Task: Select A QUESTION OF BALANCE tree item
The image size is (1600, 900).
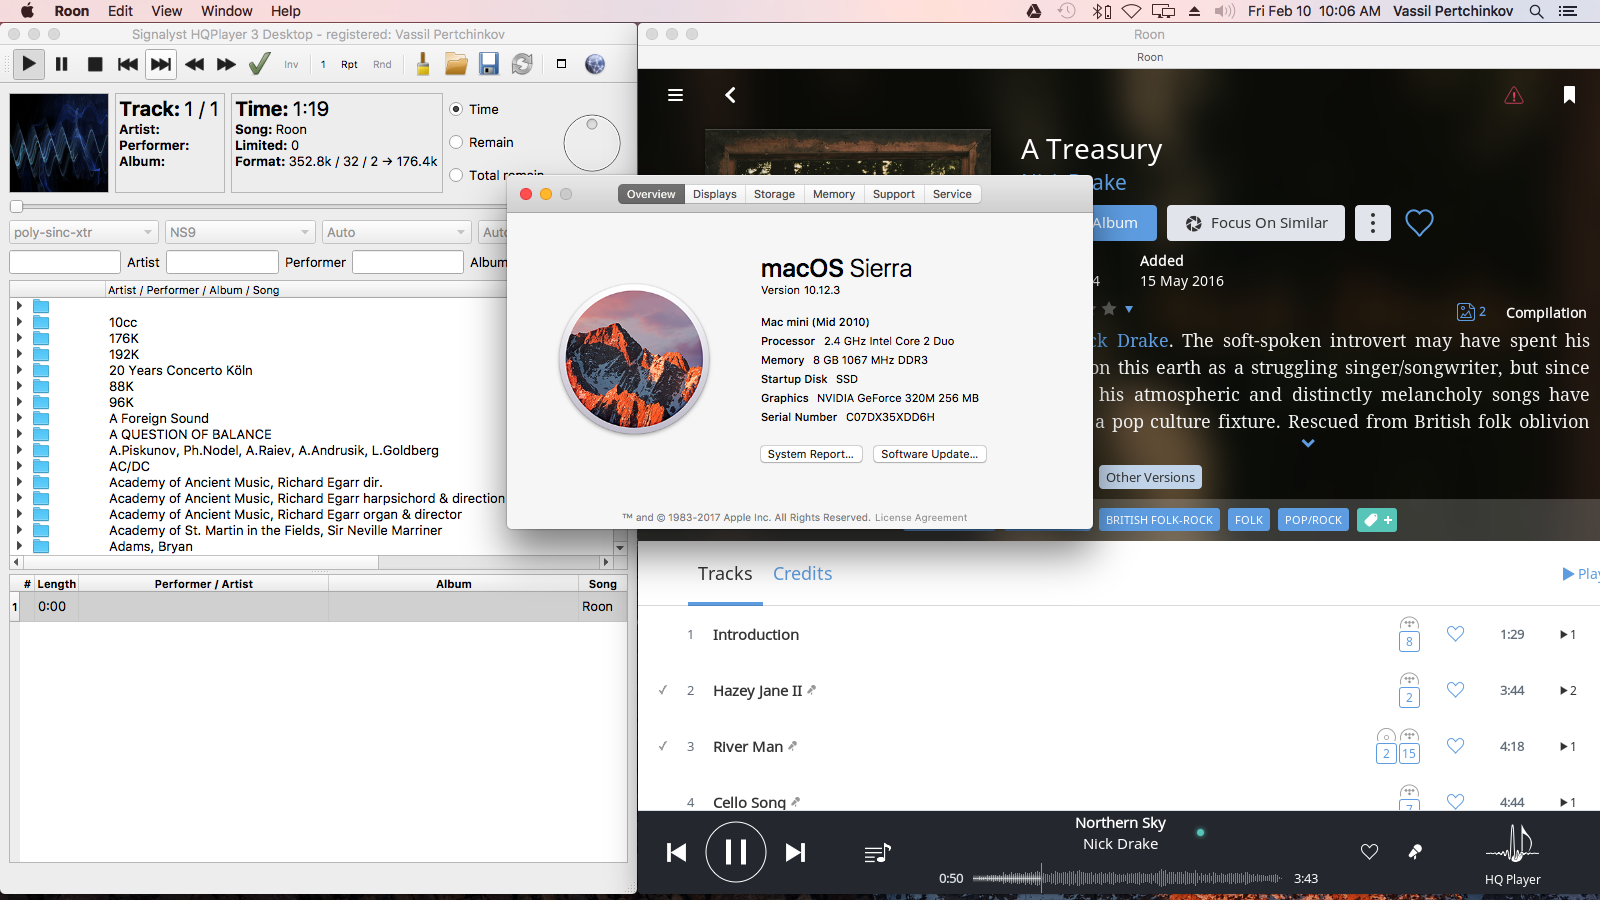Action: click(190, 434)
